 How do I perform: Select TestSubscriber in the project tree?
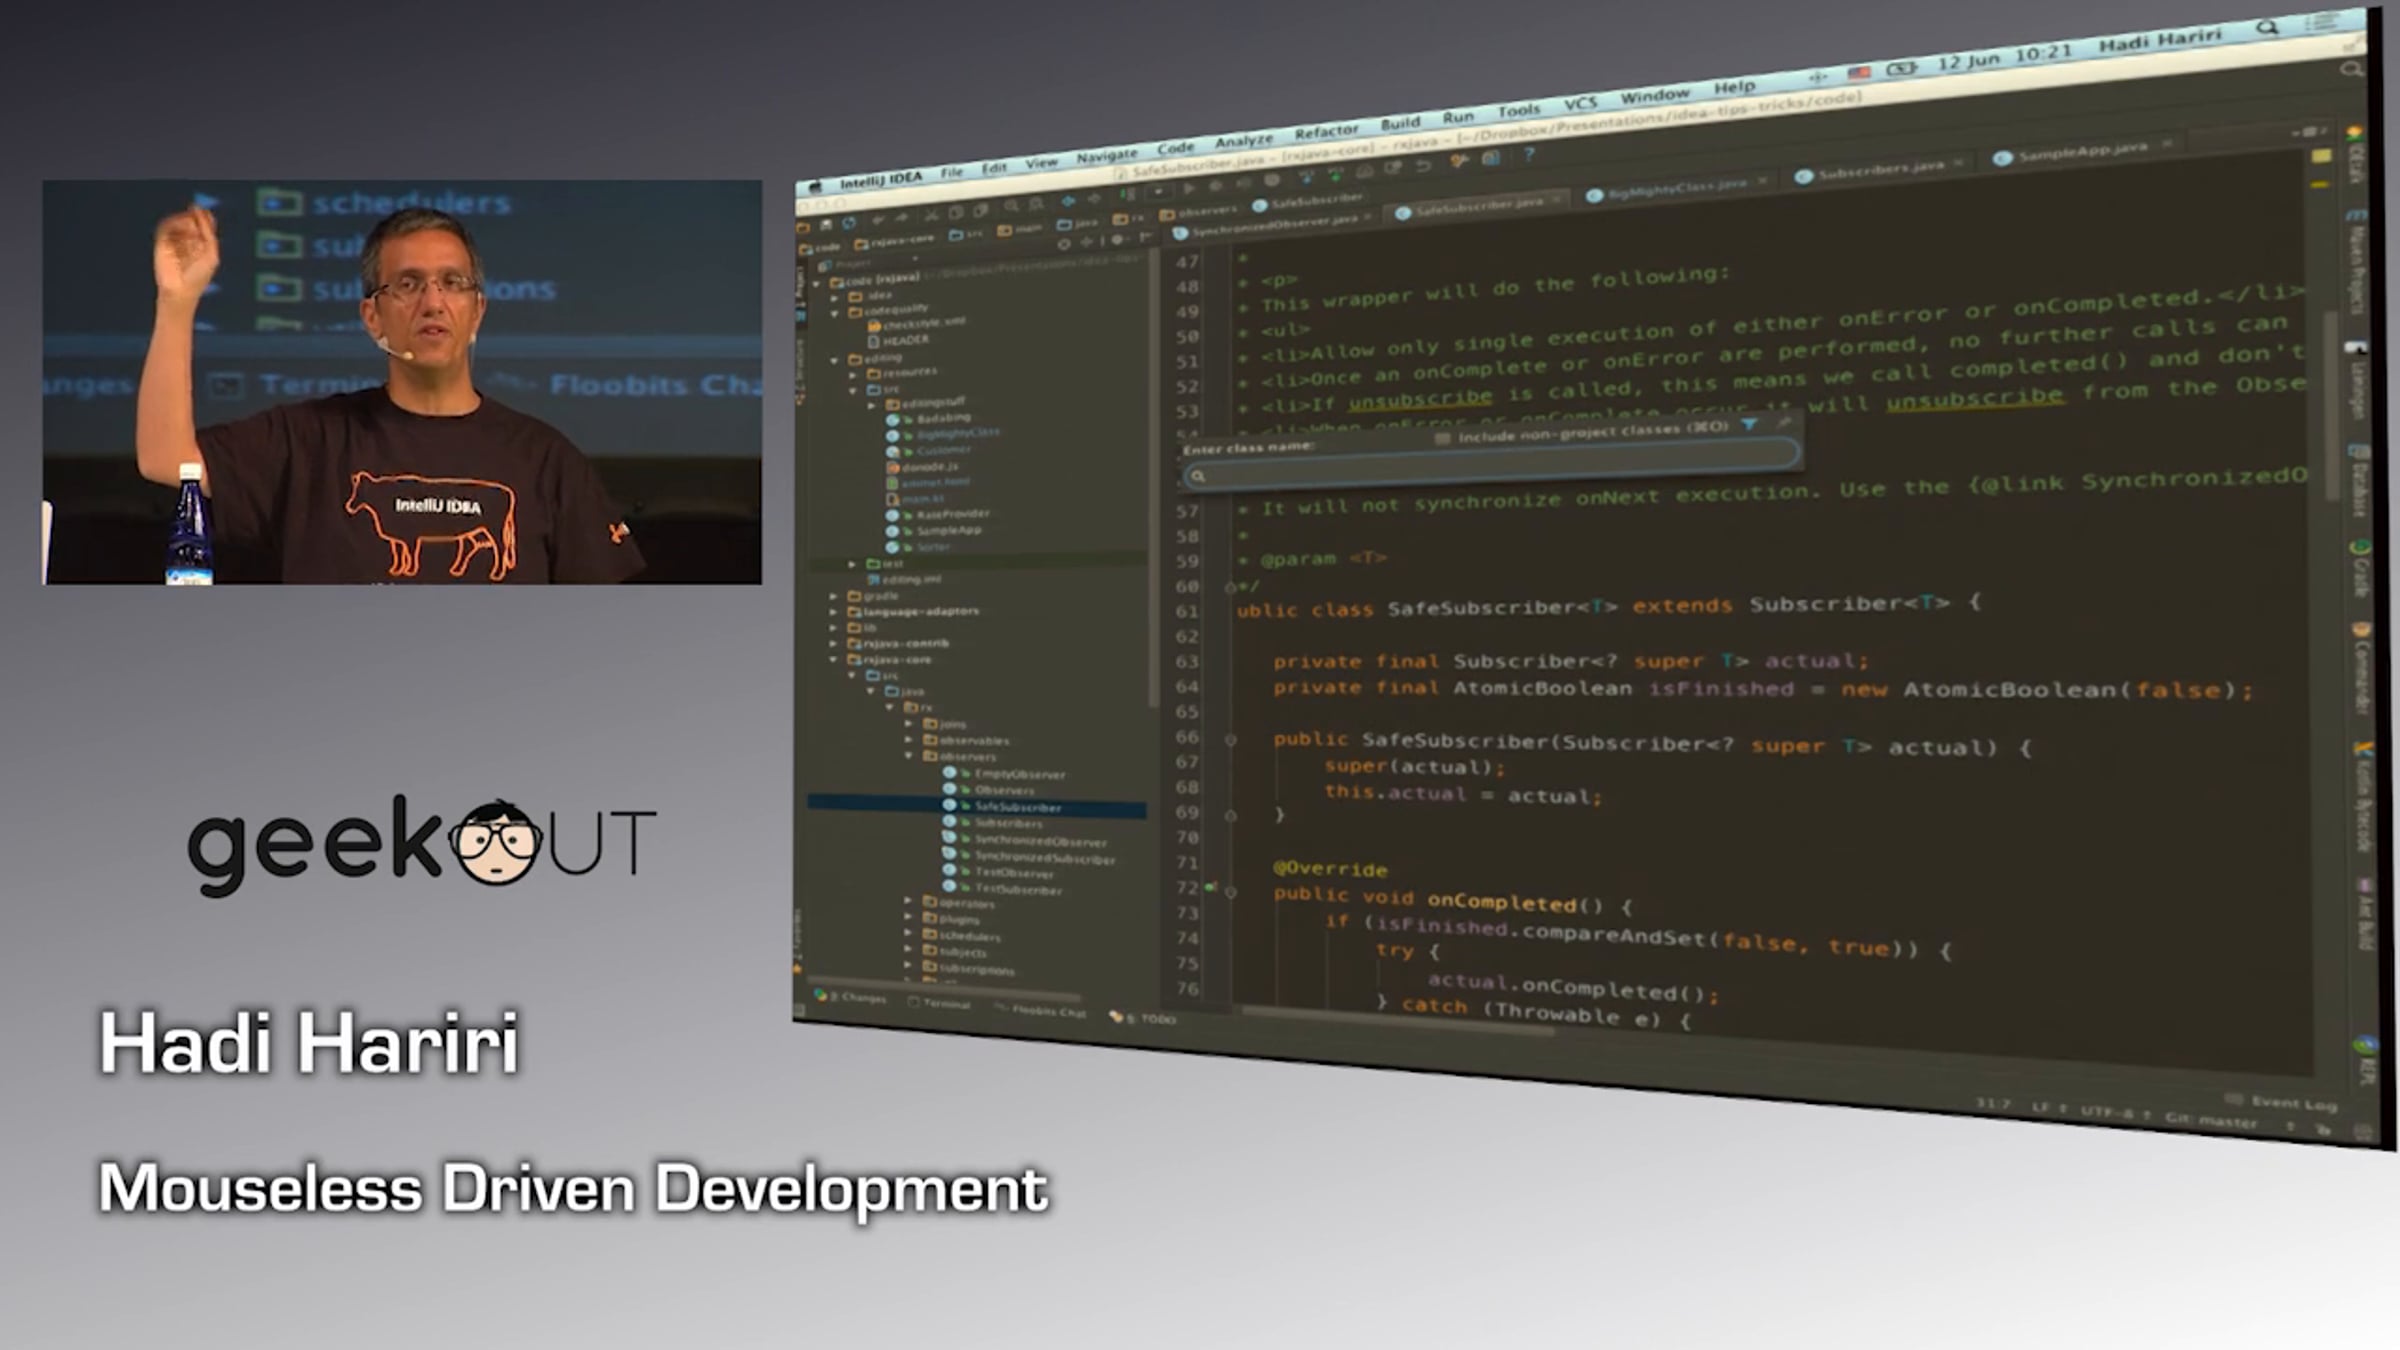(x=1018, y=888)
